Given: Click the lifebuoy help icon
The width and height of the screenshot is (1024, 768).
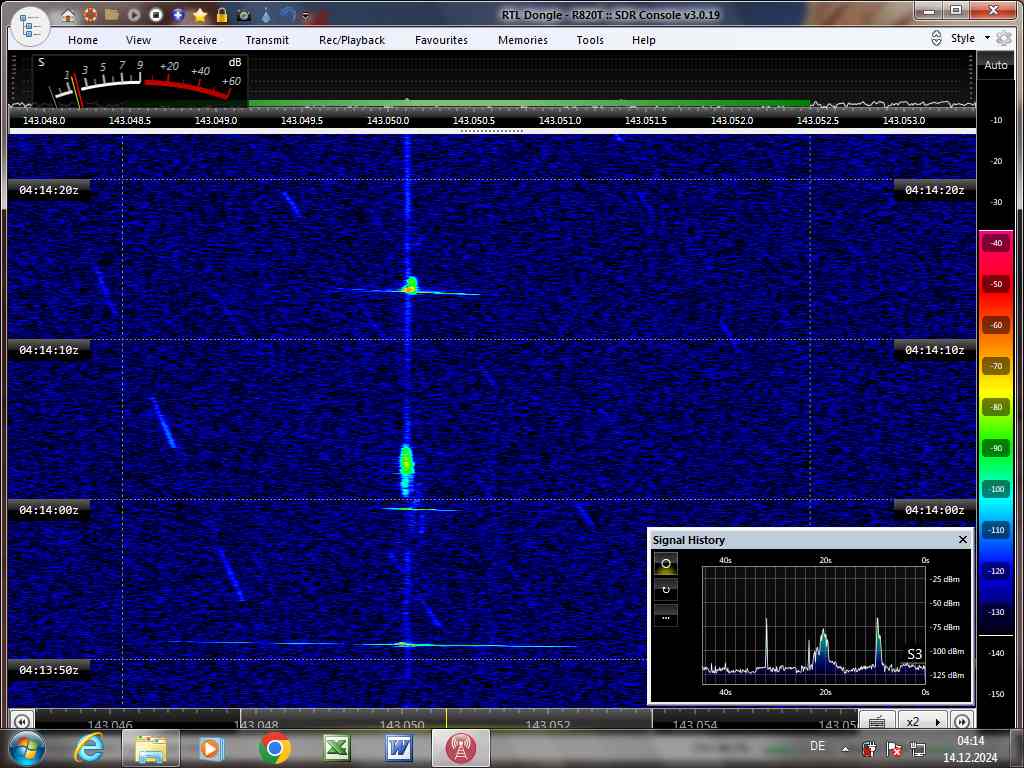Looking at the screenshot, I should pos(90,14).
